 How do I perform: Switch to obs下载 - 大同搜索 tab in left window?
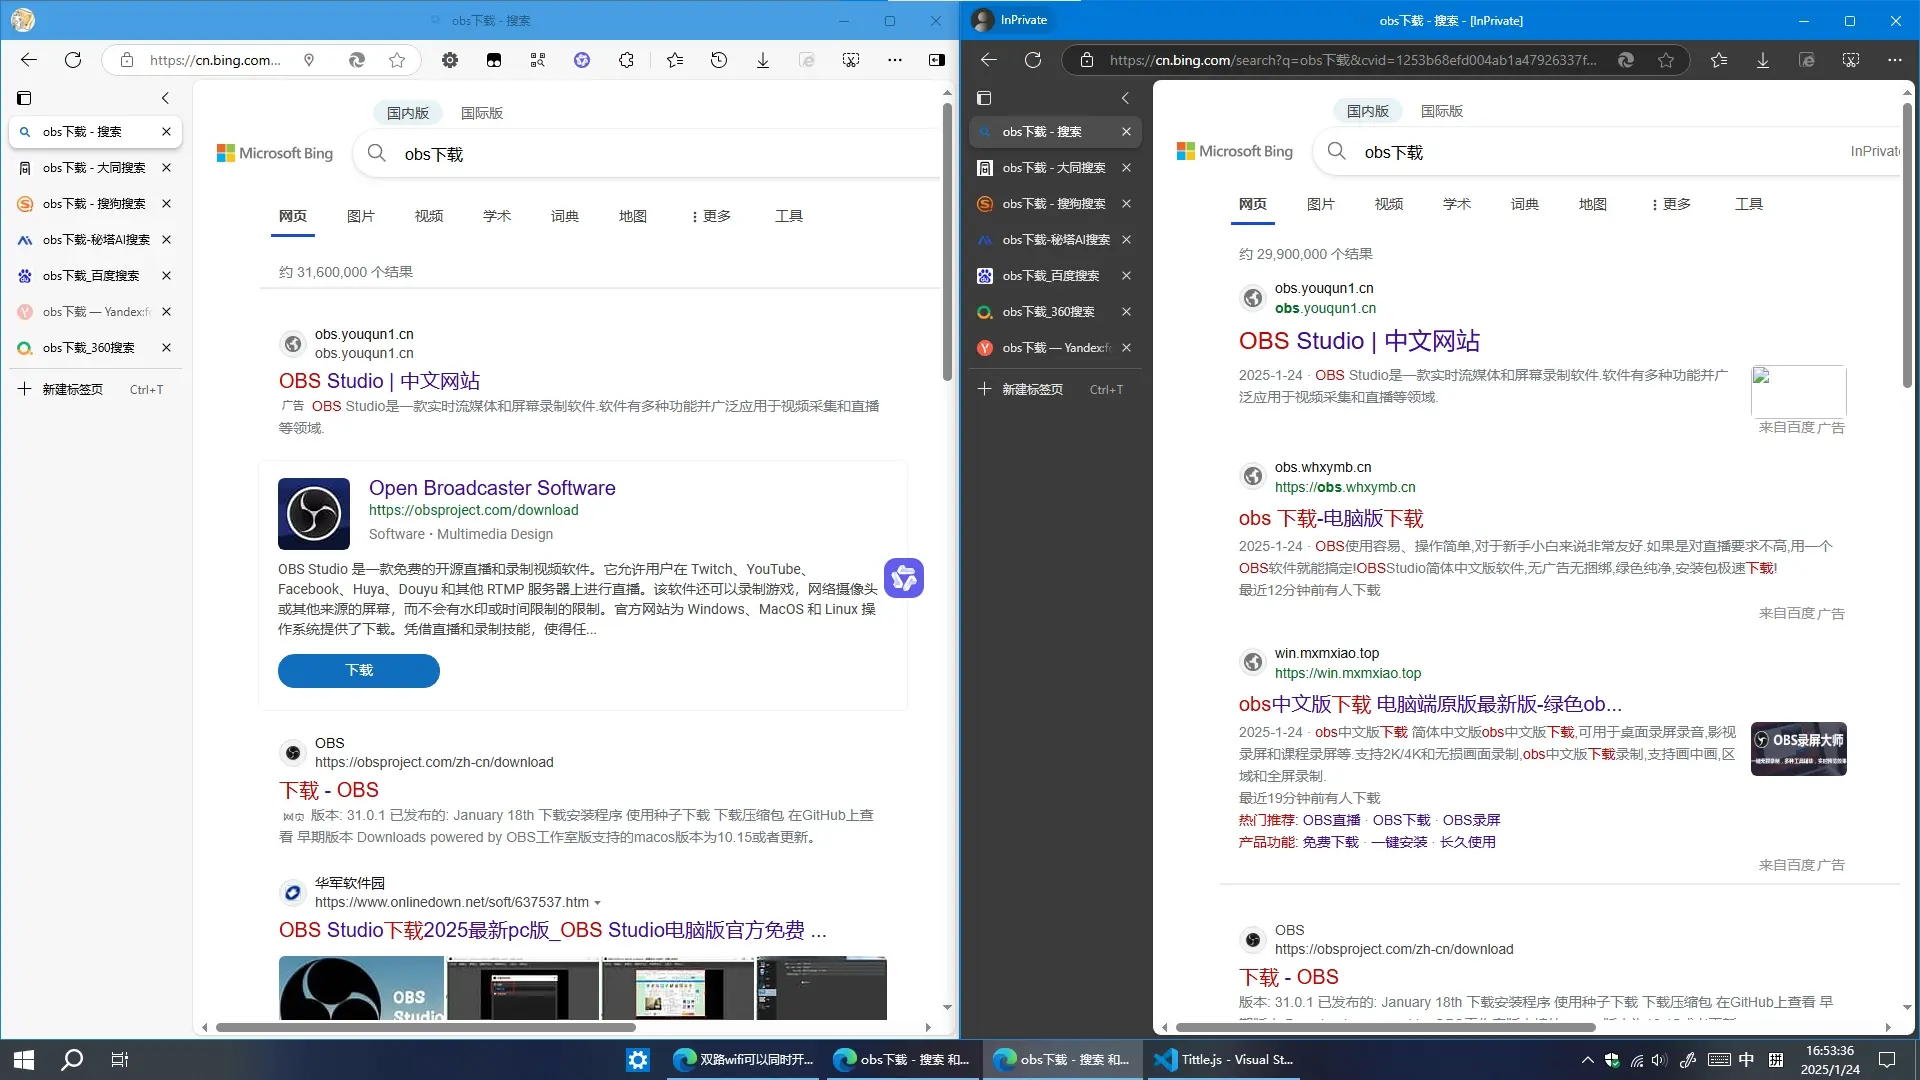94,168
